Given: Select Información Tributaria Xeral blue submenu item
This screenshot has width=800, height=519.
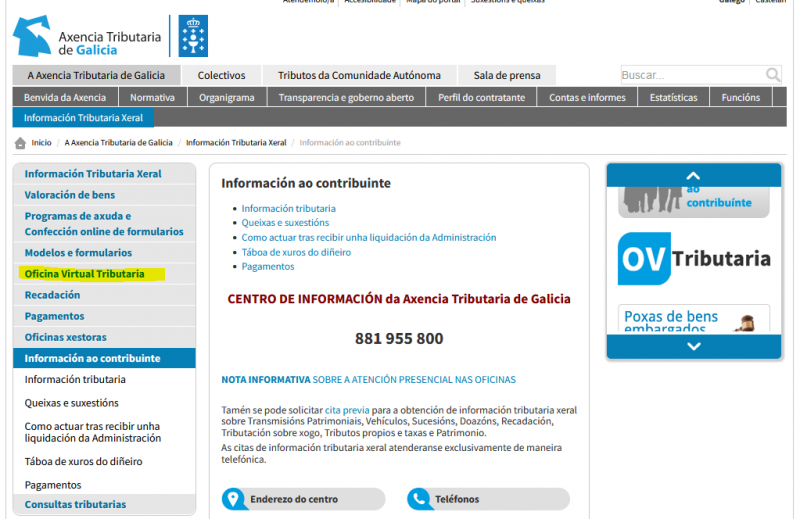Looking at the screenshot, I should coord(83,117).
